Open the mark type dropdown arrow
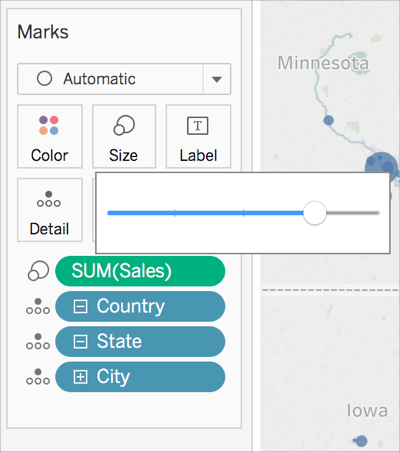 [217, 79]
